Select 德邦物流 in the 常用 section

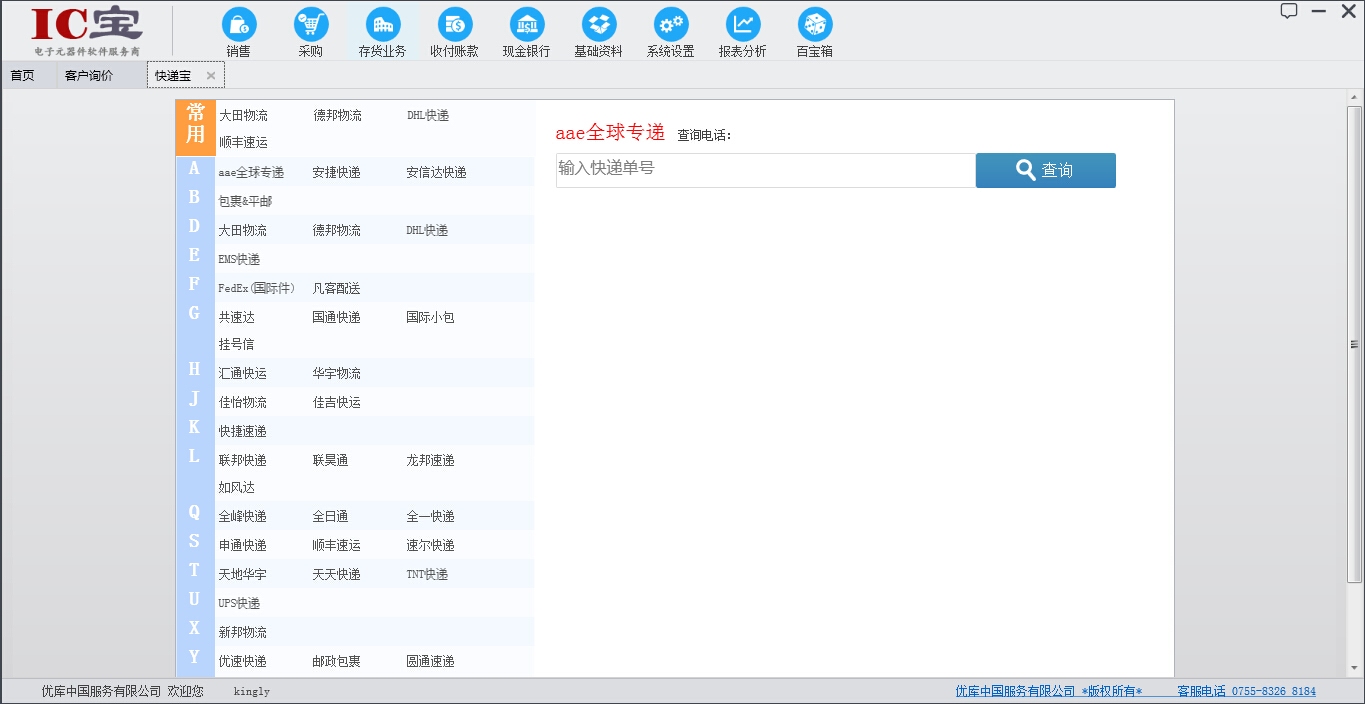pos(337,116)
